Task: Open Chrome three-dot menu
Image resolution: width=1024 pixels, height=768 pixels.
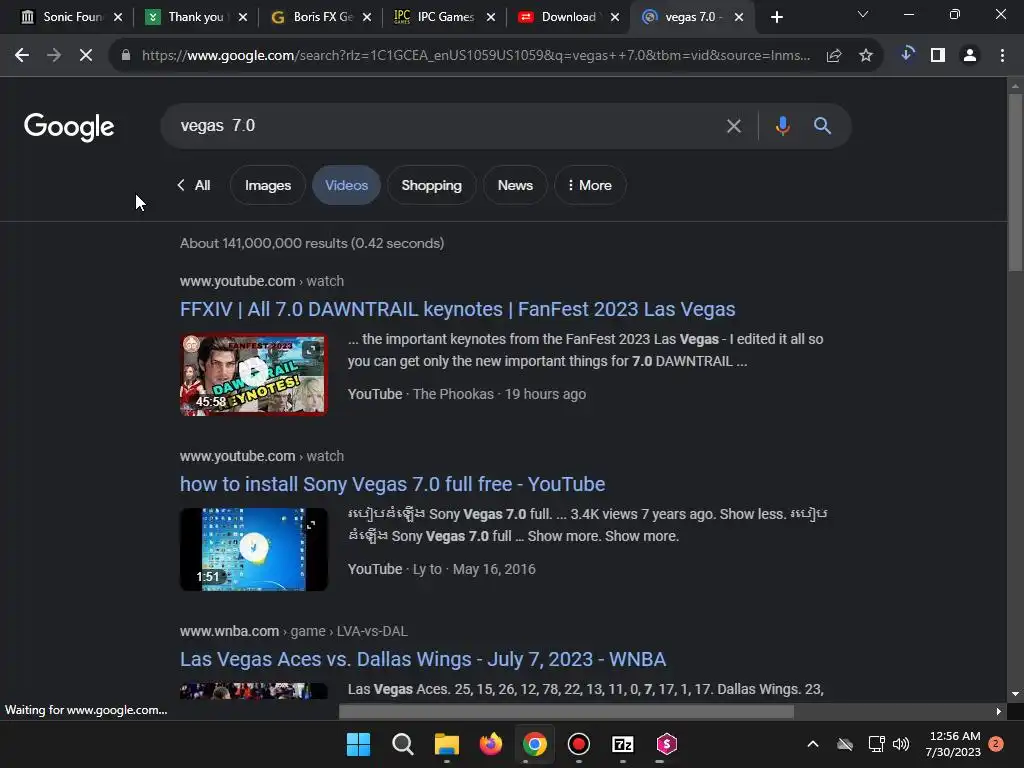Action: point(1002,56)
